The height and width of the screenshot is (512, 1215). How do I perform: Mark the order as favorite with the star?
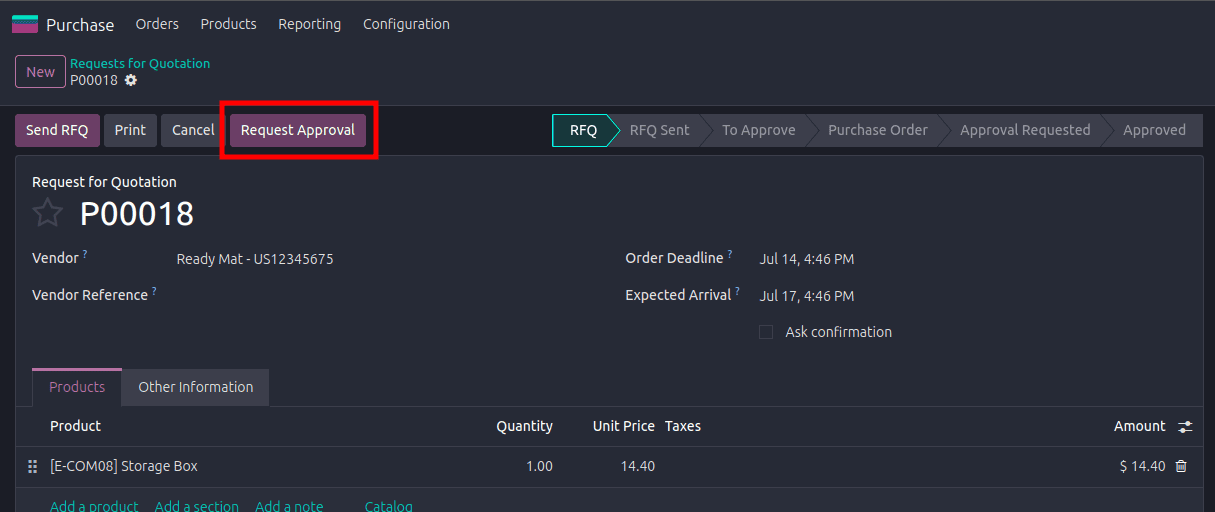point(47,213)
